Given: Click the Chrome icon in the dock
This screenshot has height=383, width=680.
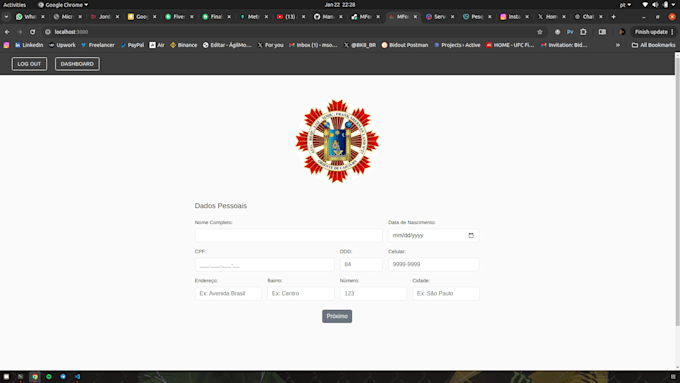Looking at the screenshot, I should (35, 376).
